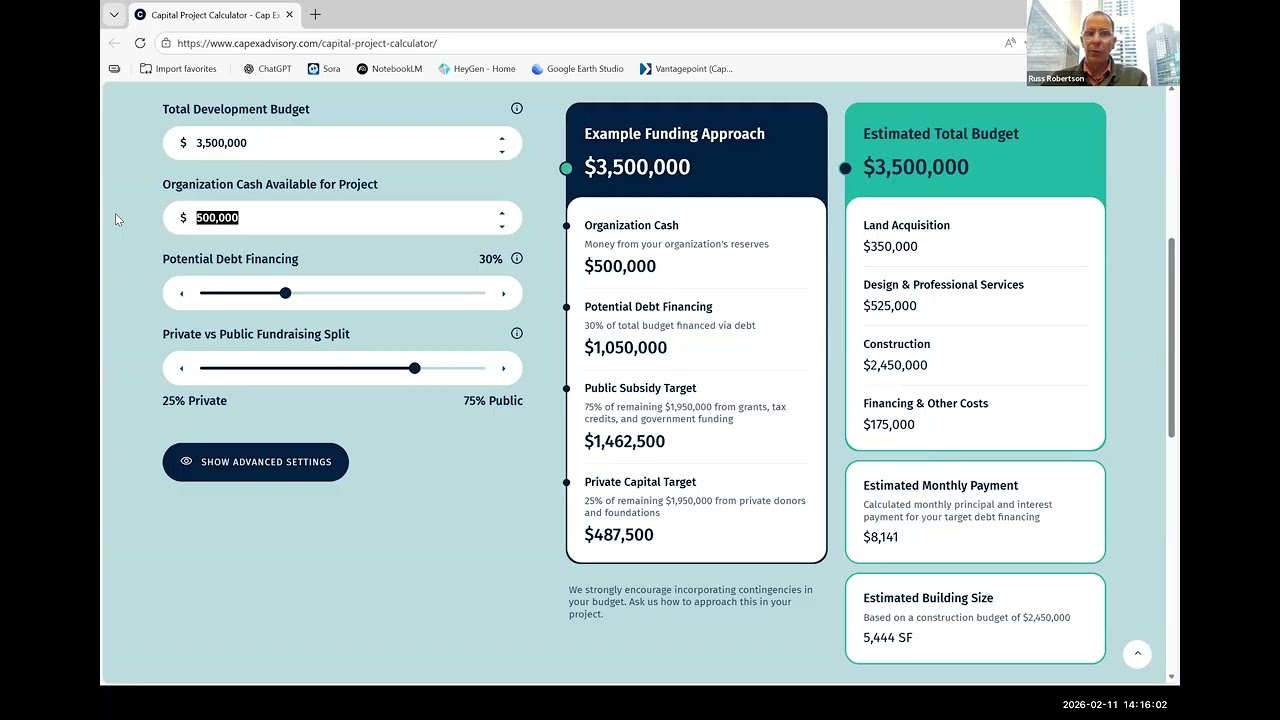Click the Read aloud icon in address bar
The width and height of the screenshot is (1280, 720).
[1010, 43]
